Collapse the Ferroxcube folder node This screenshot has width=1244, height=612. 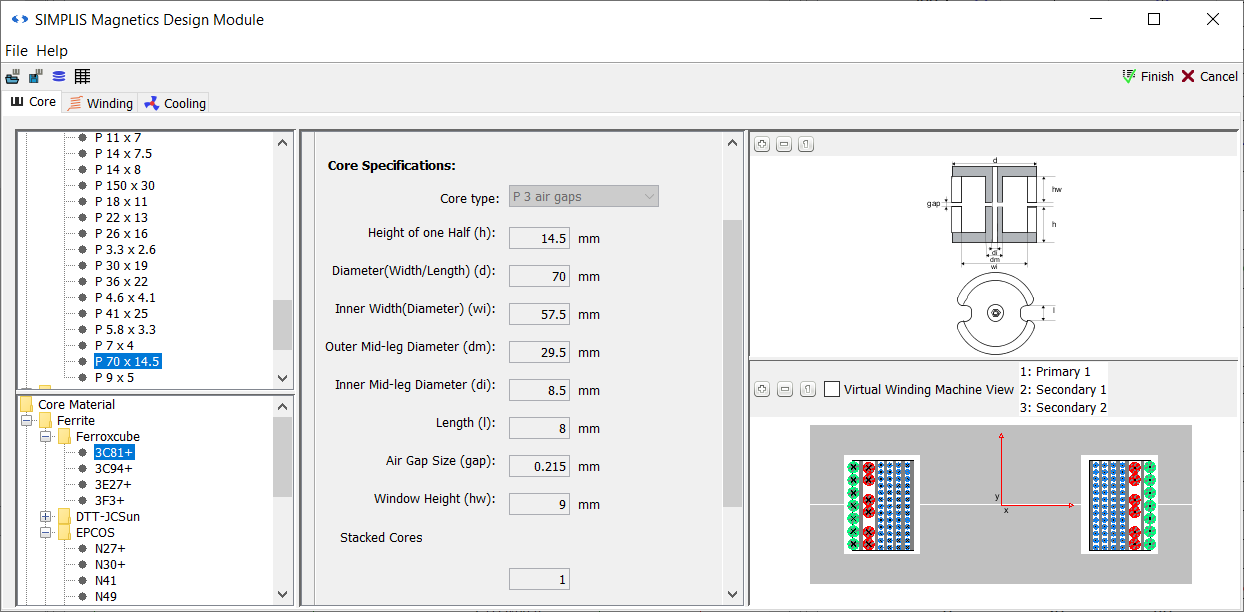click(46, 437)
